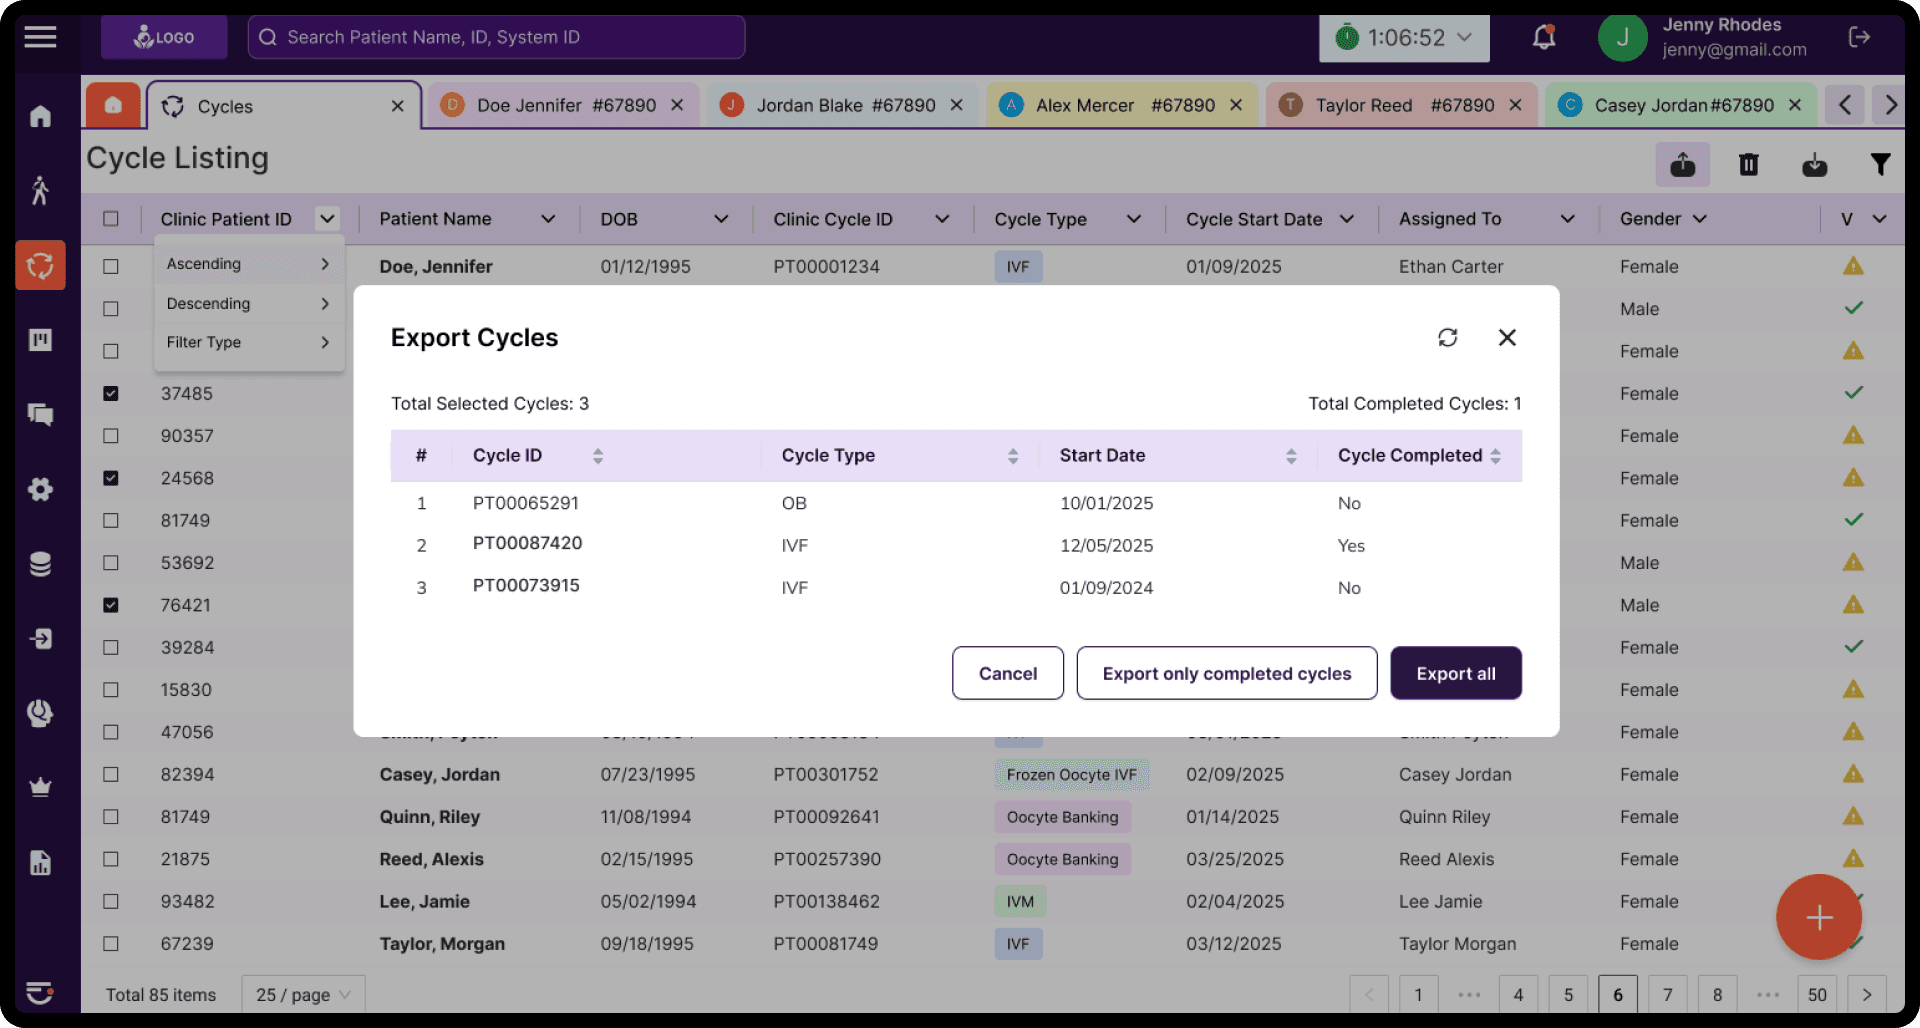Image resolution: width=1920 pixels, height=1028 pixels.
Task: Click the notification bell in the top bar
Action: tap(1543, 37)
